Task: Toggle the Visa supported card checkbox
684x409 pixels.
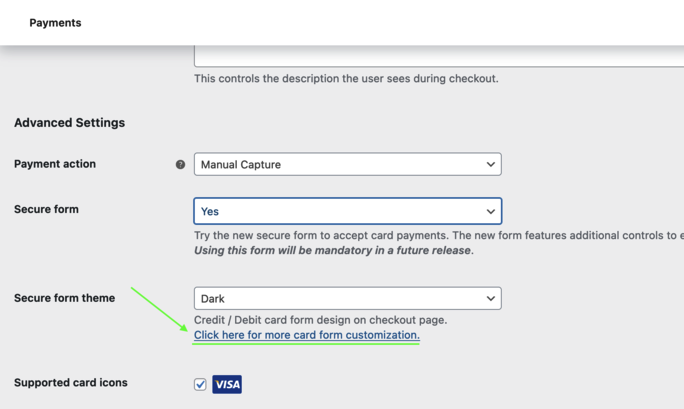Action: tap(200, 384)
